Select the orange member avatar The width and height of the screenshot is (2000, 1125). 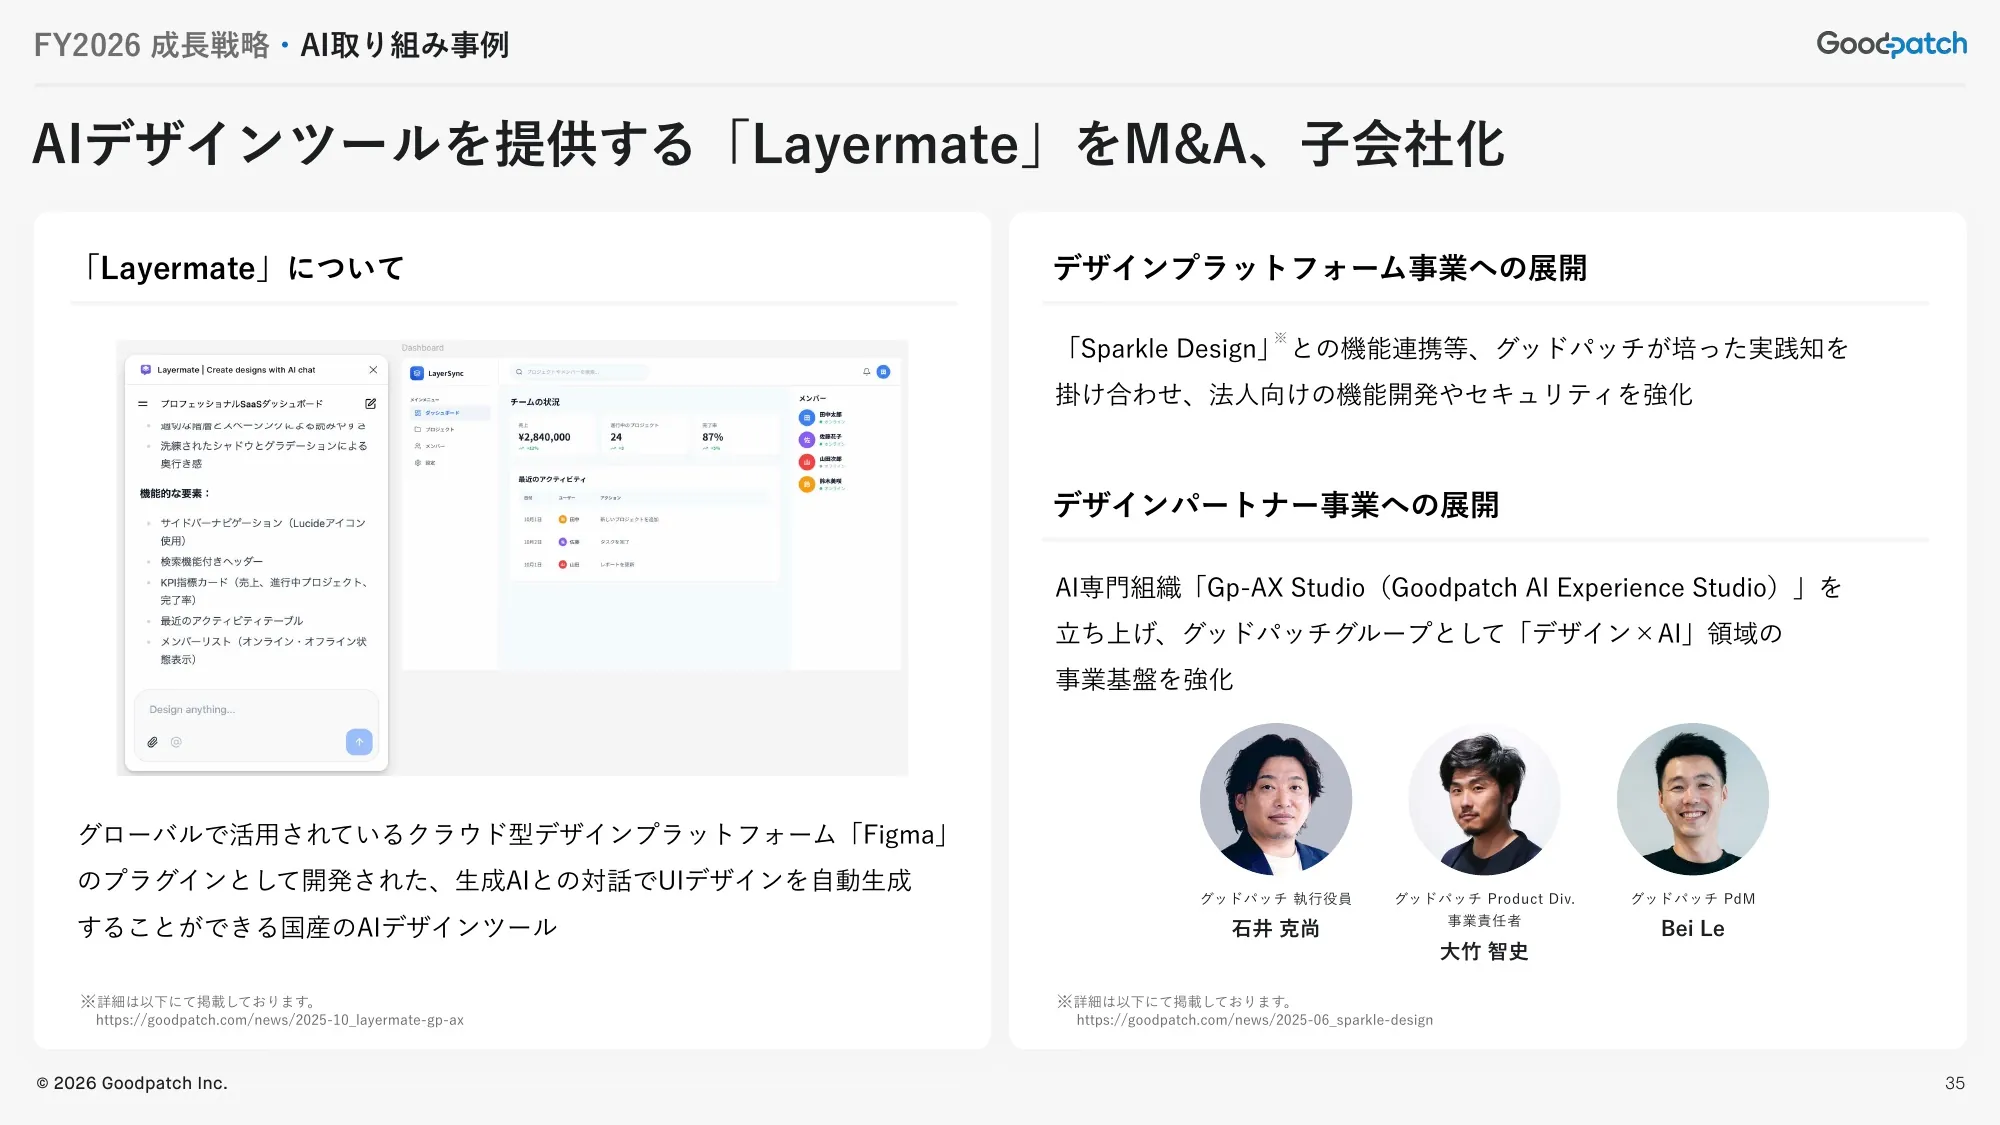pos(807,484)
